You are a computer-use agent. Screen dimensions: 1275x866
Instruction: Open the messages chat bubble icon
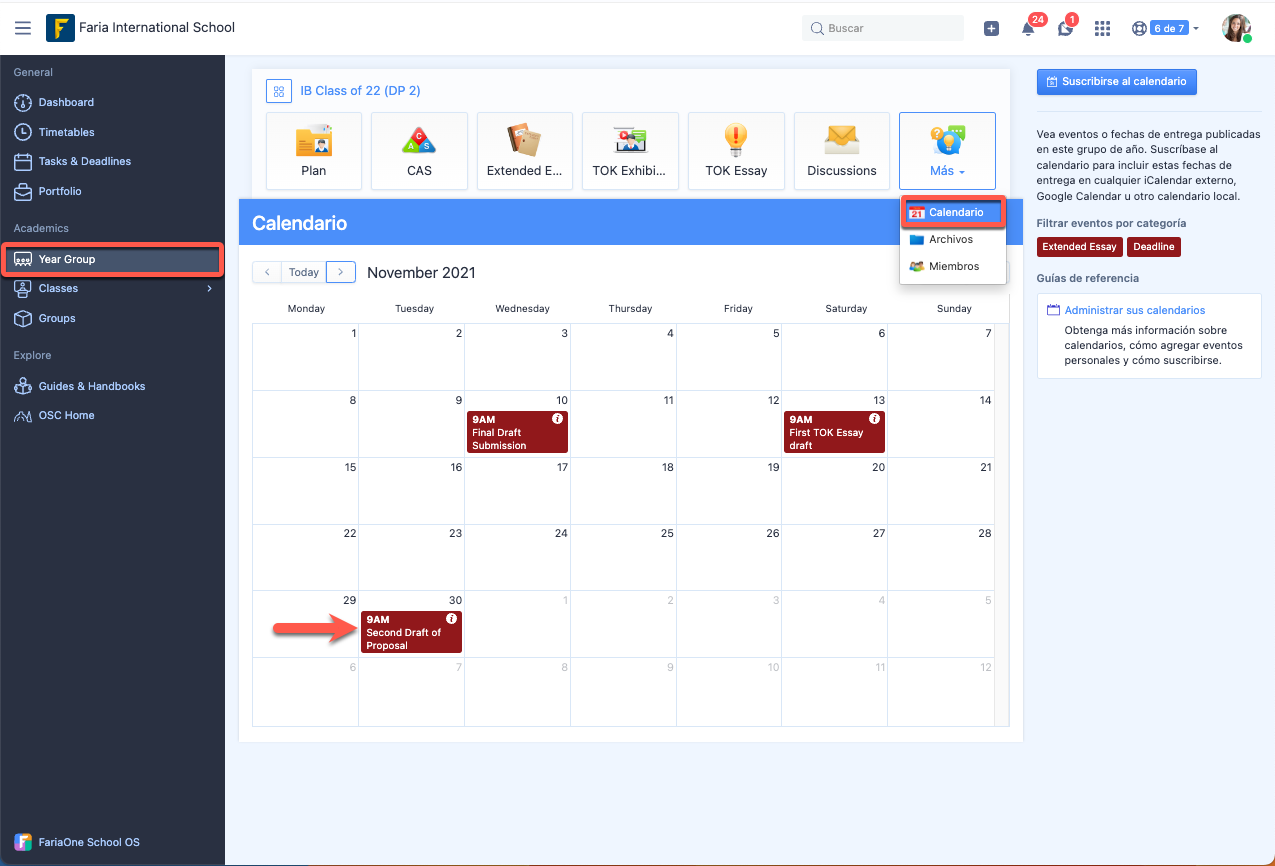1065,29
